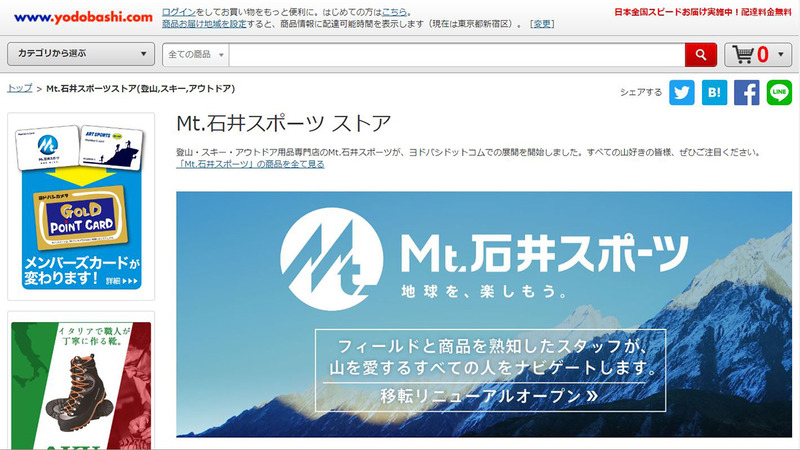
Task: Click the Mt.石井スポーツストア breadcrumb text
Action: click(141, 88)
